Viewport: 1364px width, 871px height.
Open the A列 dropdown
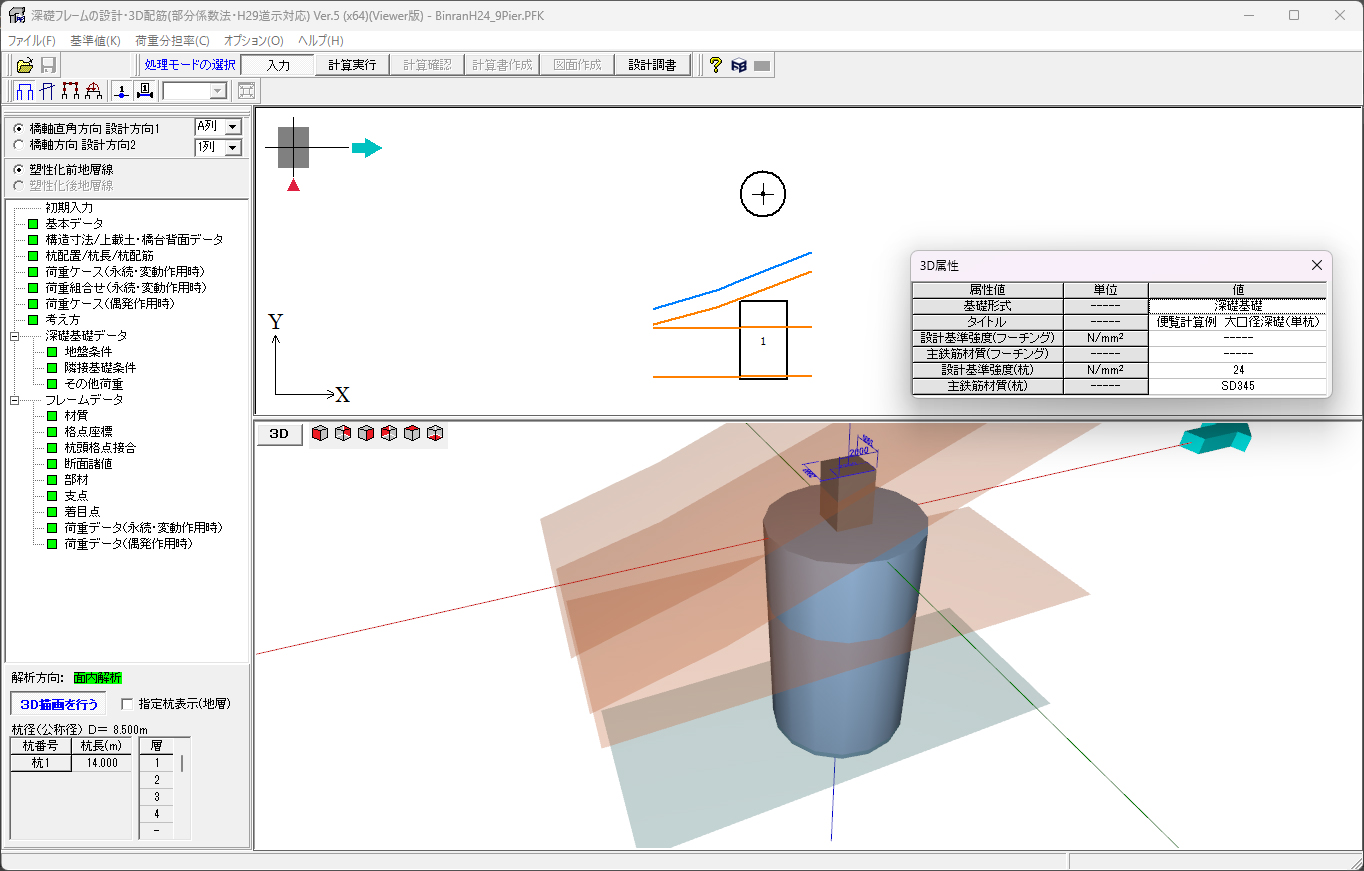click(x=232, y=127)
